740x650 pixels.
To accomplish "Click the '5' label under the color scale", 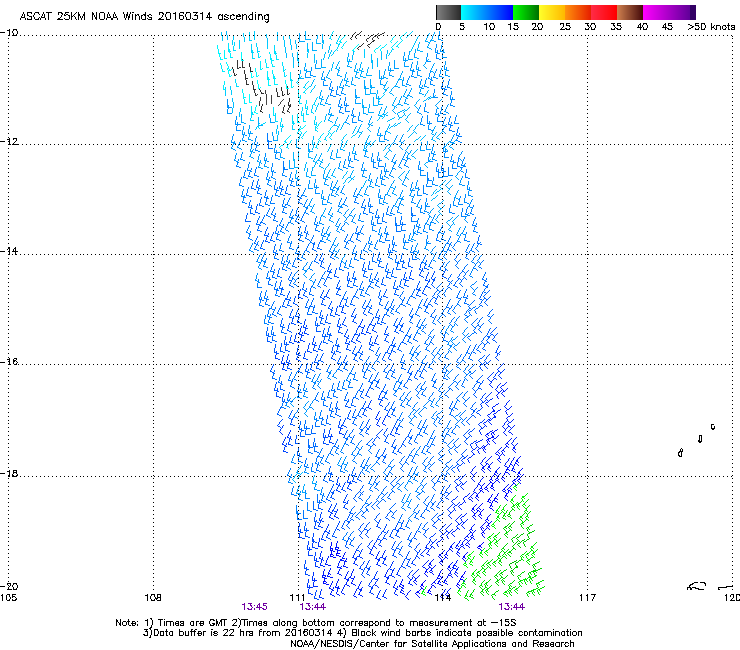I will (462, 27).
